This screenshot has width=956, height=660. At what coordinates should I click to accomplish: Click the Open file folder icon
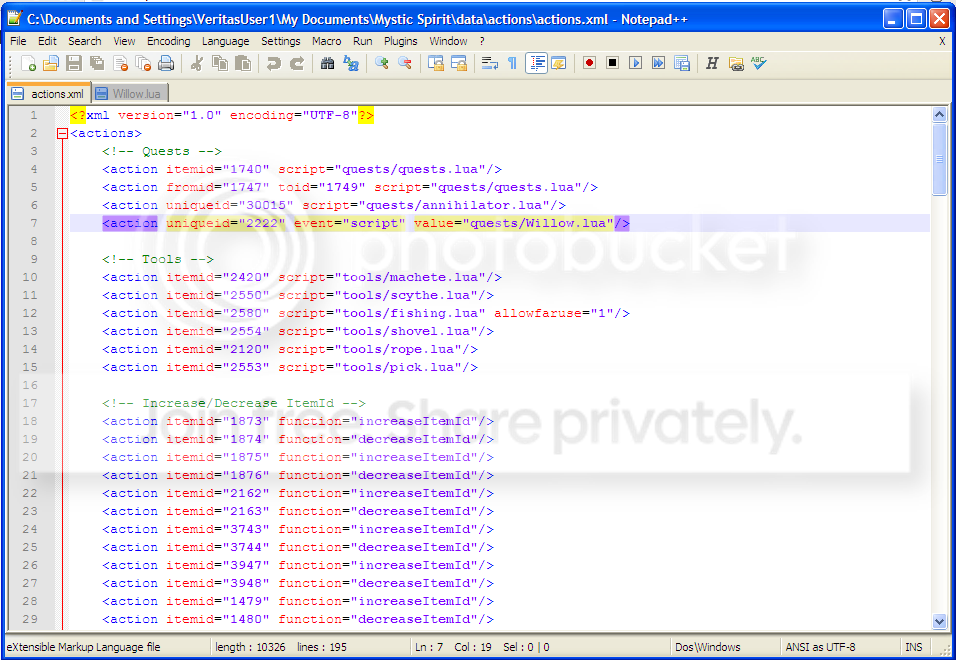tap(51, 63)
